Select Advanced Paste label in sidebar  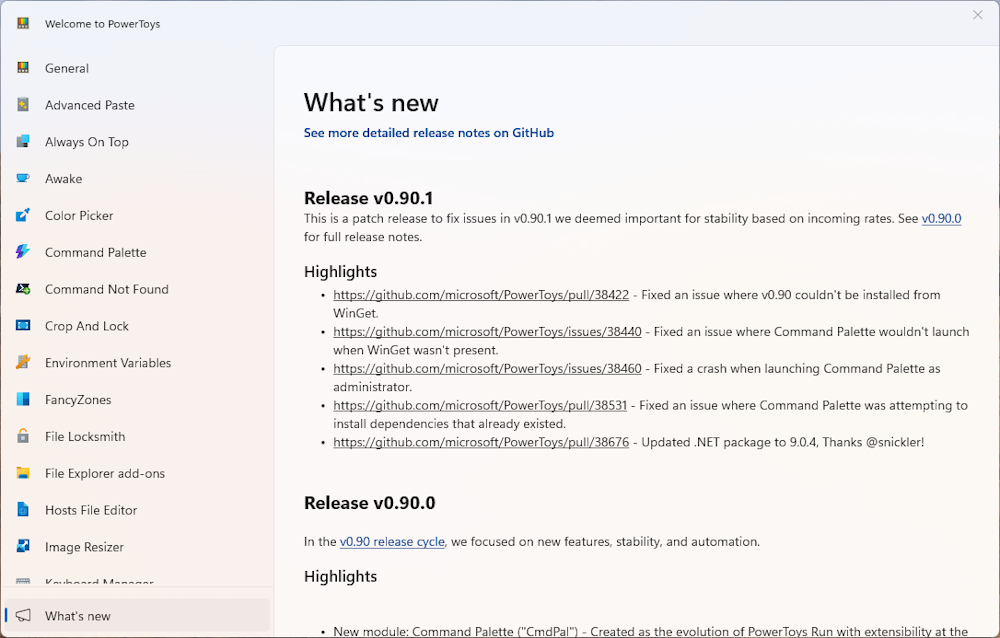pos(90,105)
